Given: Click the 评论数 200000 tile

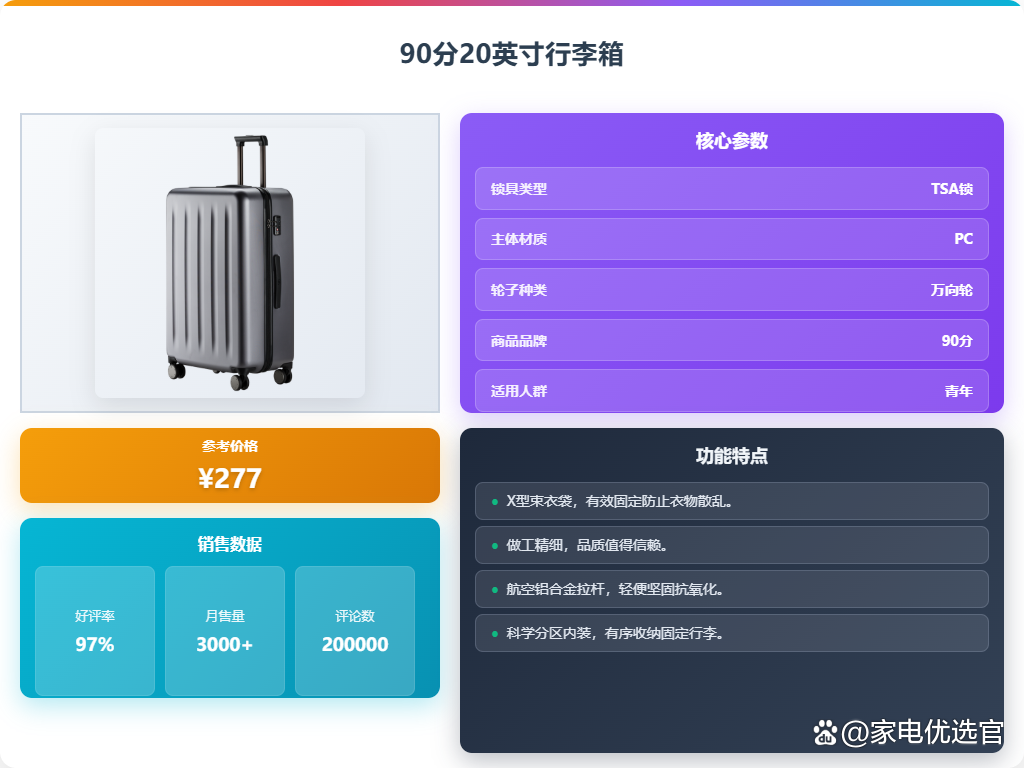Looking at the screenshot, I should pos(355,631).
